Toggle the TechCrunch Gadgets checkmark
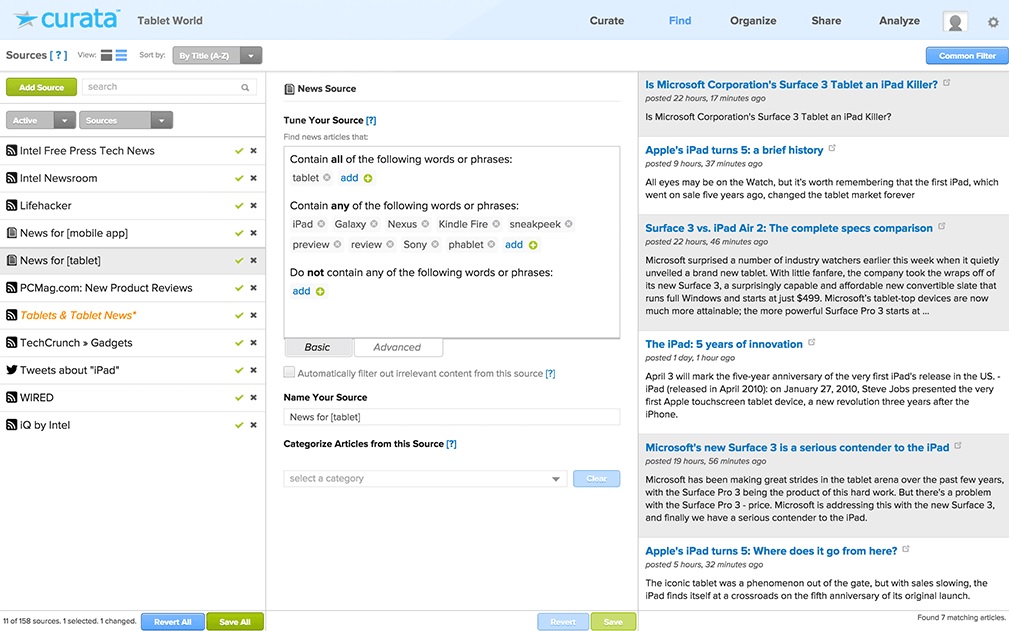The image size is (1009, 631). click(x=239, y=343)
